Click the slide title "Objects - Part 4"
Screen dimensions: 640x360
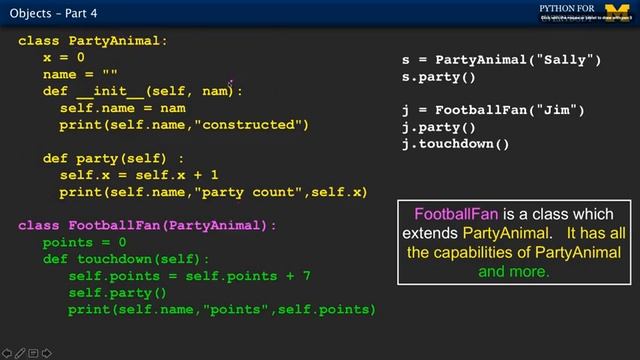click(53, 13)
